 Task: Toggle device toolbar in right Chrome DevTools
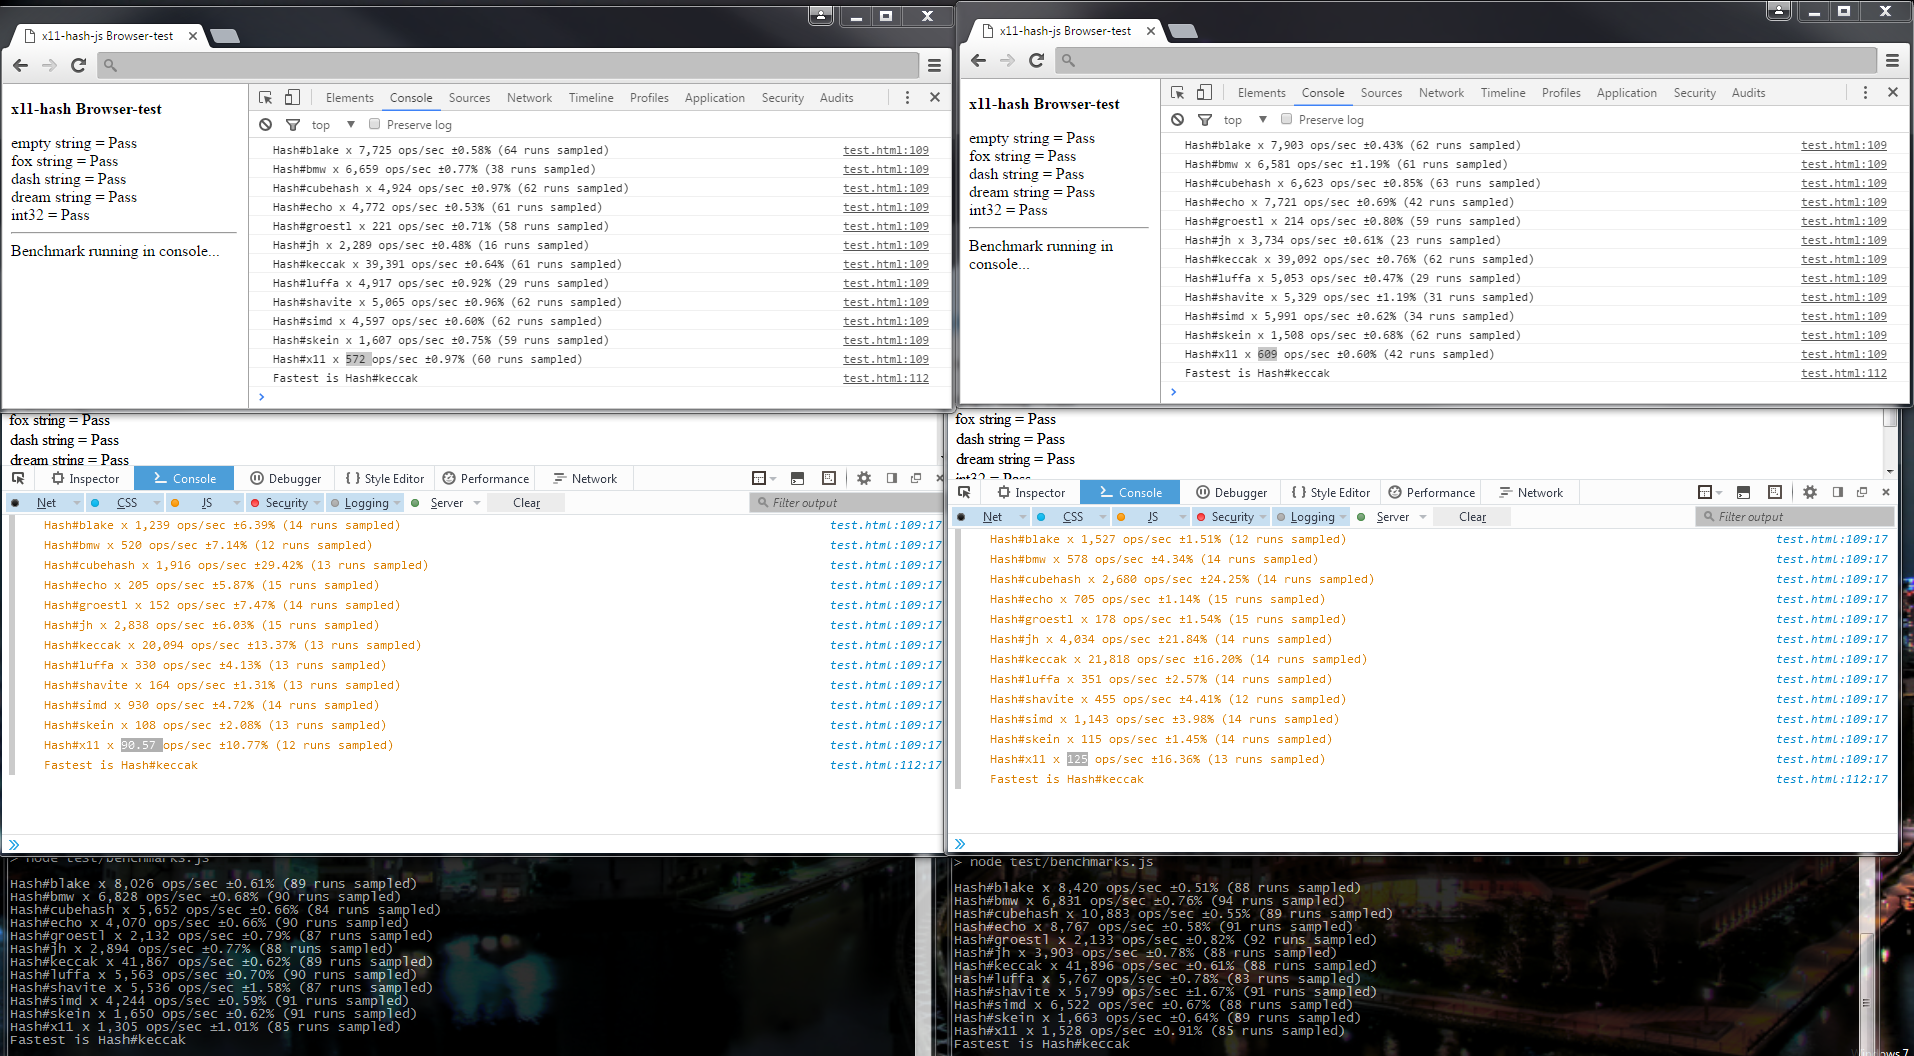click(1204, 92)
